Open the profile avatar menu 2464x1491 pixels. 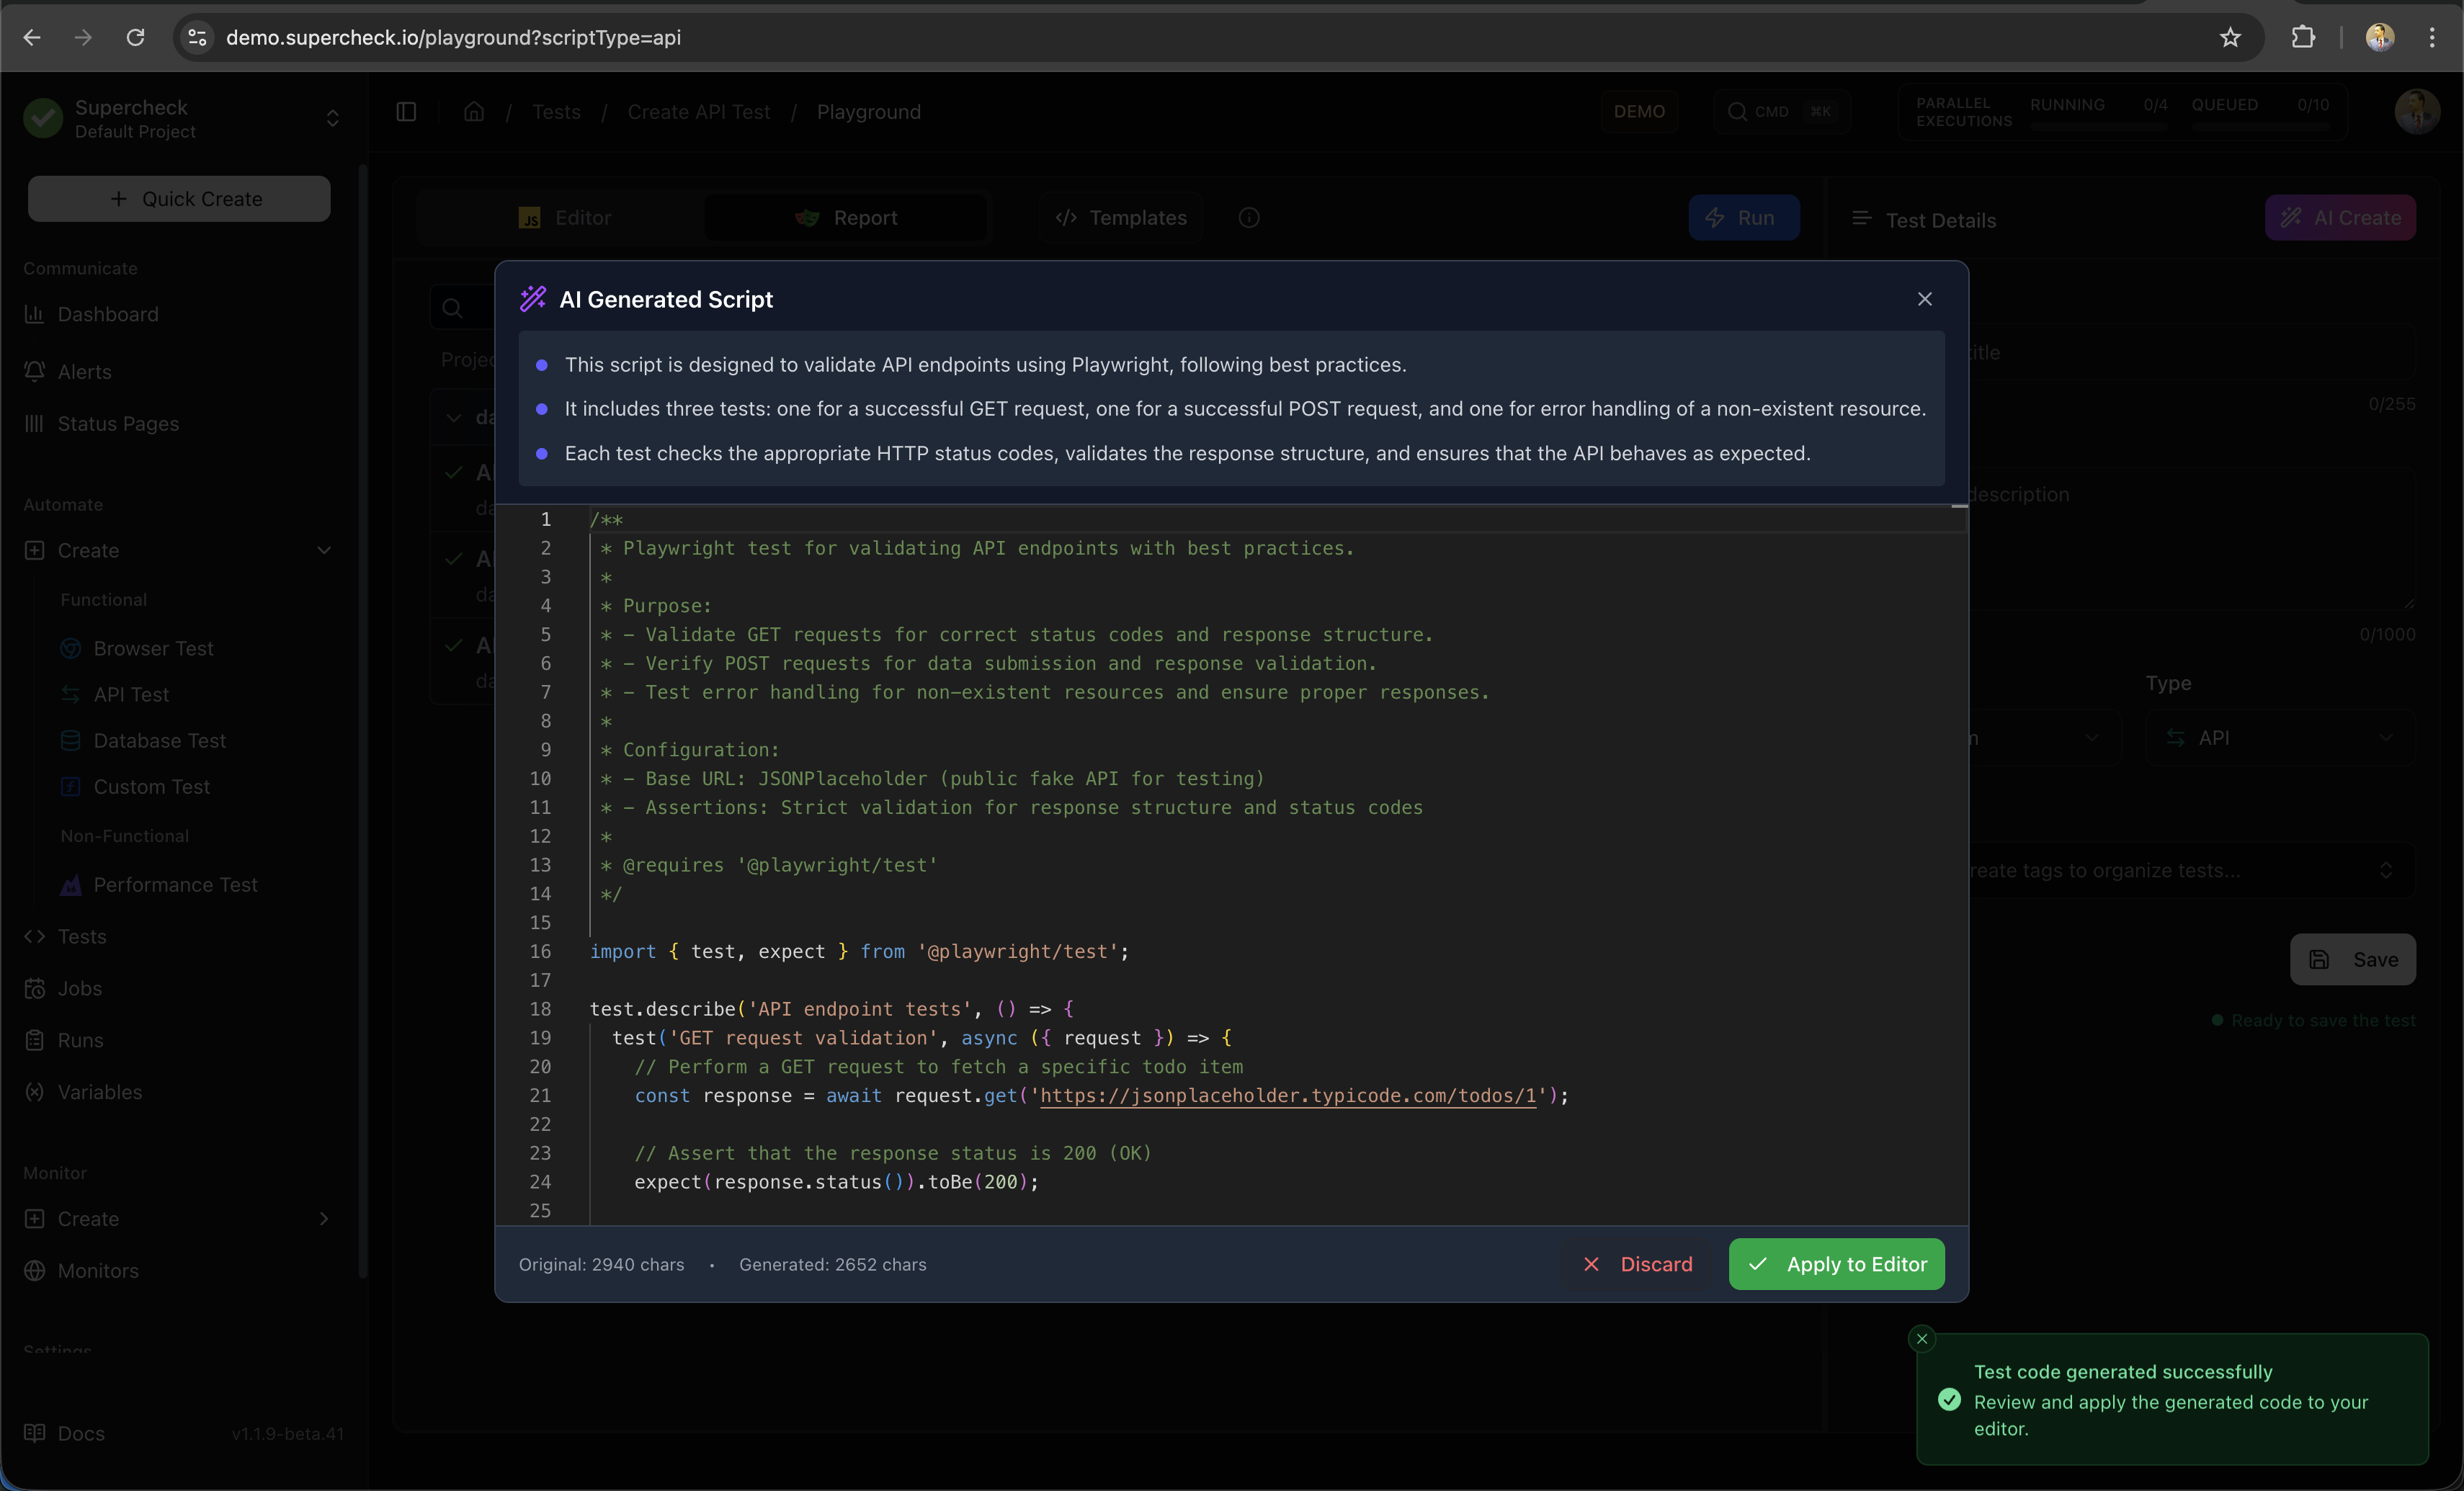(2417, 111)
